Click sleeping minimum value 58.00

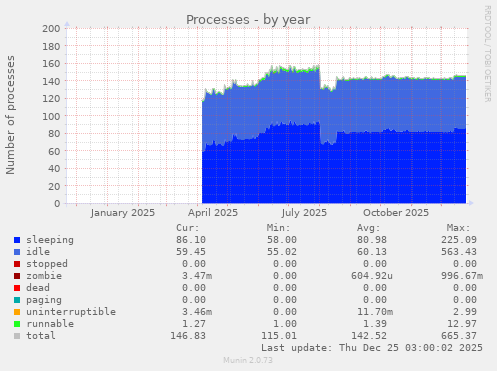coord(282,240)
